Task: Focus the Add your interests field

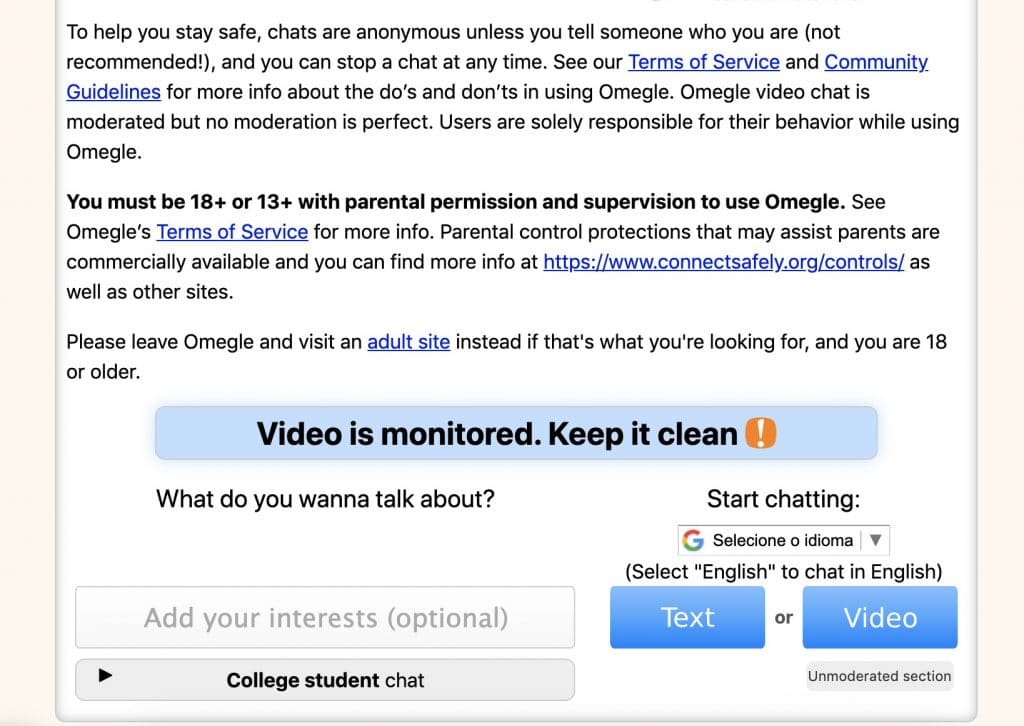Action: [325, 618]
